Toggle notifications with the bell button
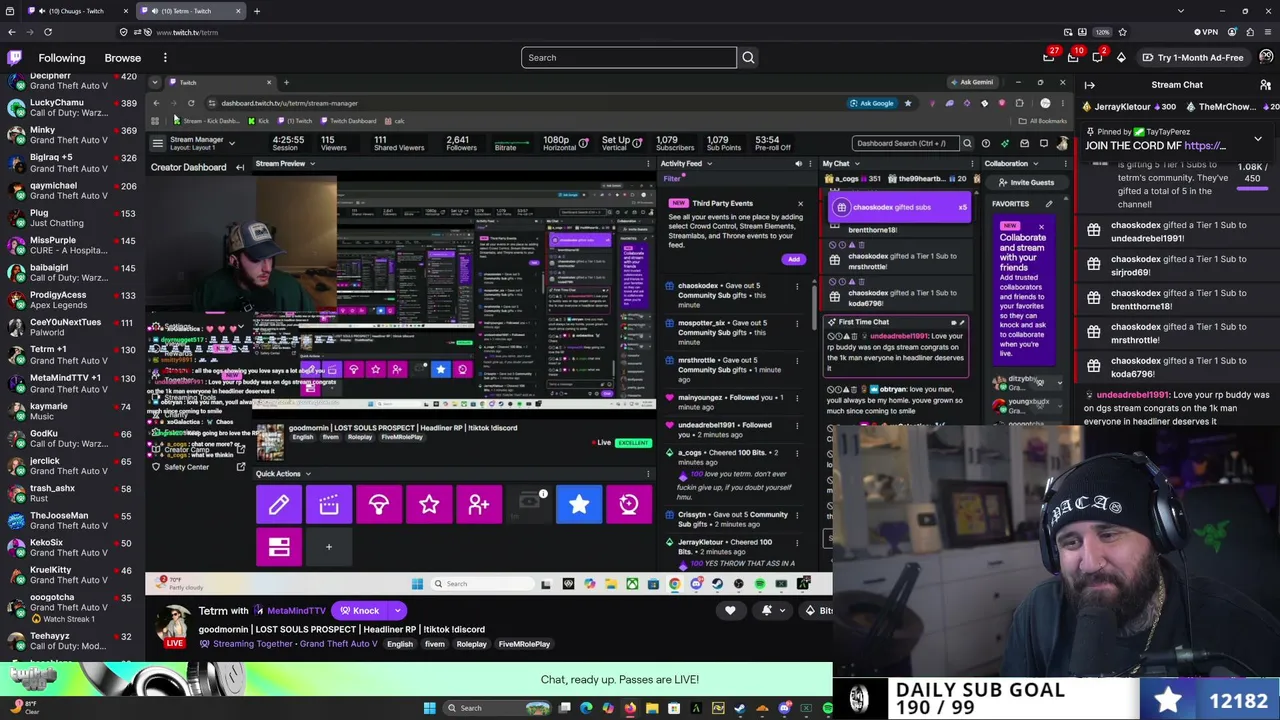 tap(768, 610)
